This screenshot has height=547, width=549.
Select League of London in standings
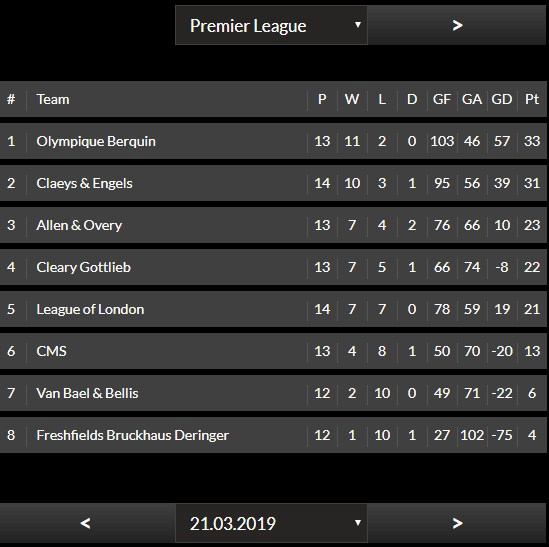[x=90, y=309]
